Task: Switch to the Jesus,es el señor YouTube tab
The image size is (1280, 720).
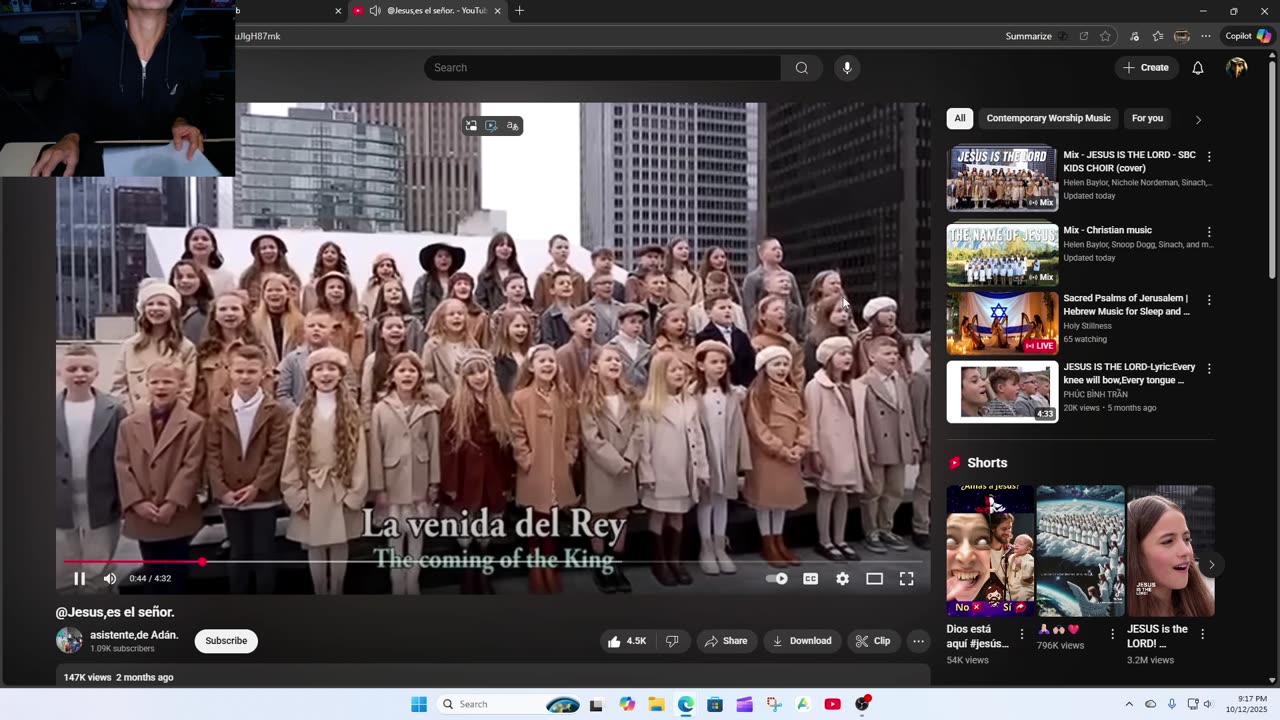Action: 428,11
